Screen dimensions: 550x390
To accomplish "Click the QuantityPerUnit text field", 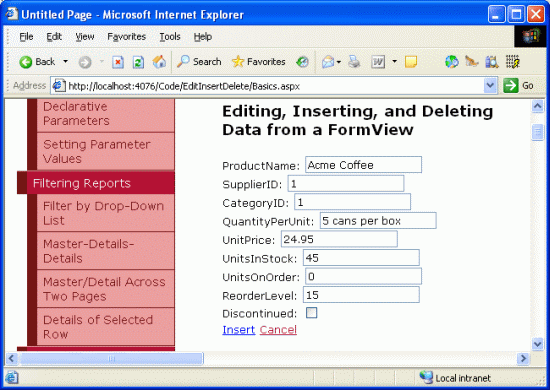I will click(378, 221).
